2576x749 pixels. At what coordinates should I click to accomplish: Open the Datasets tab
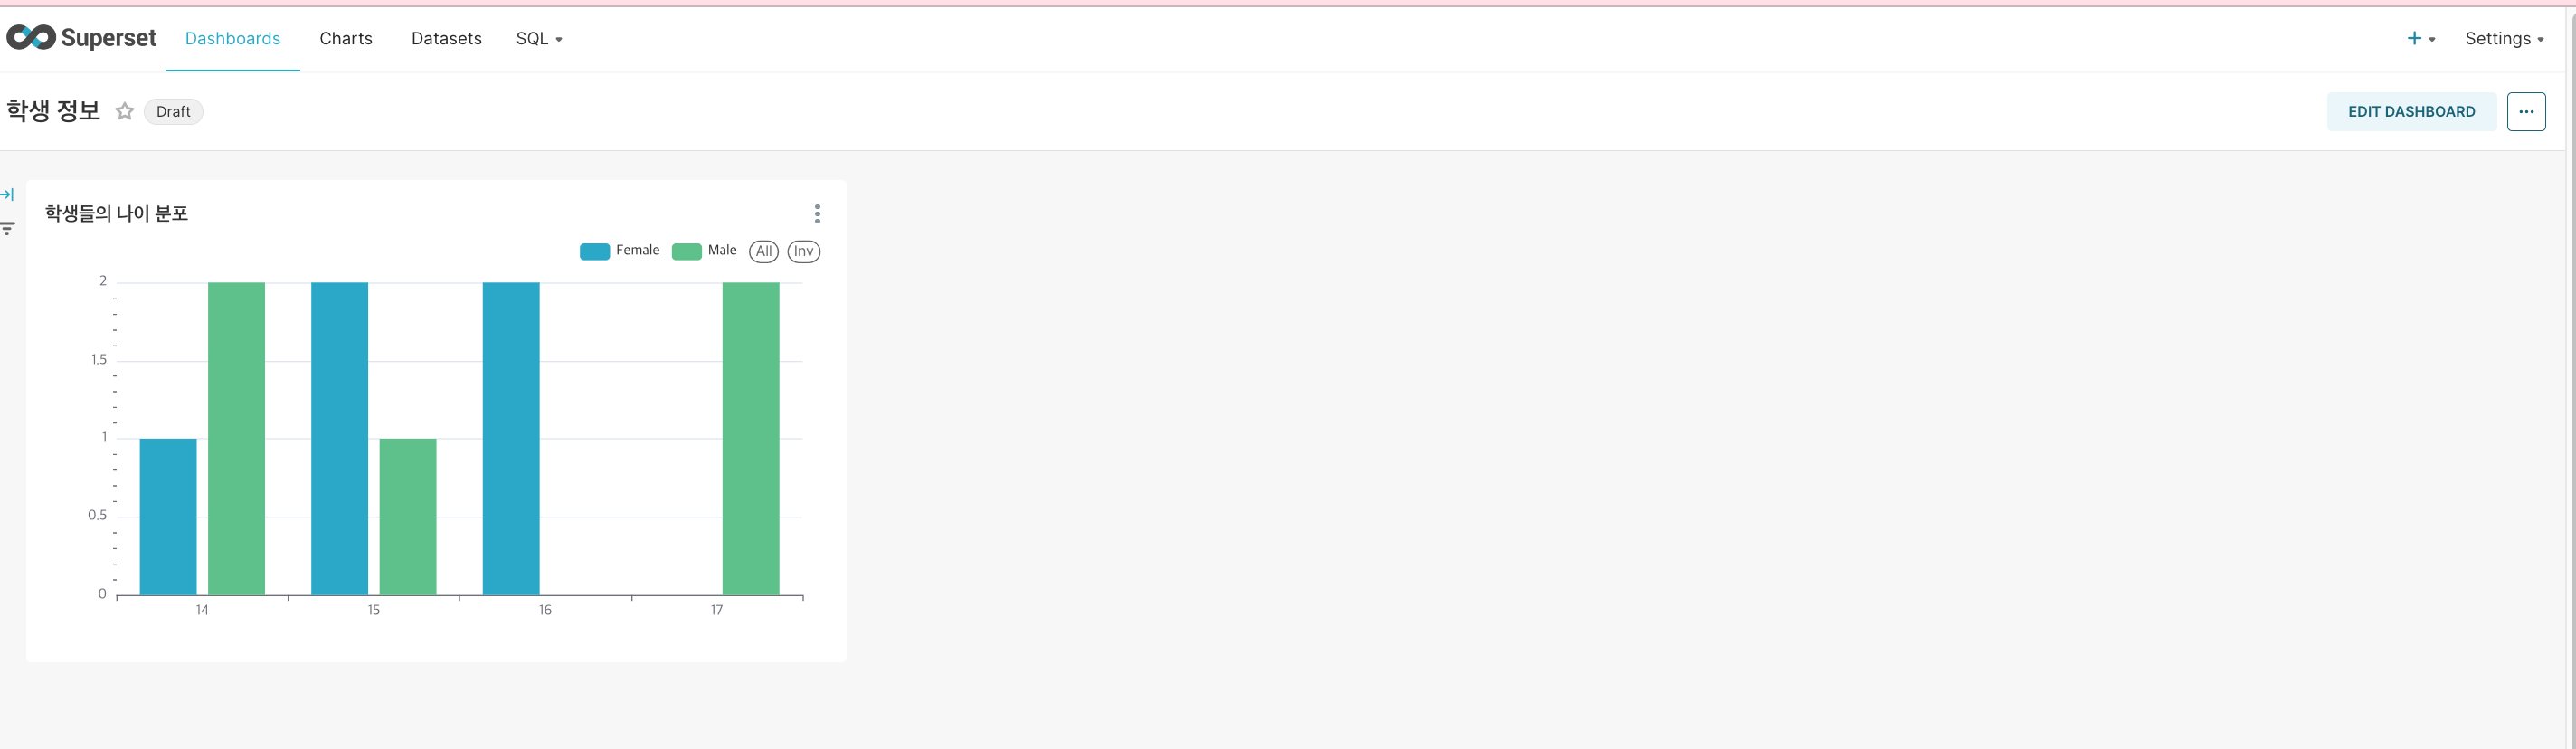[446, 38]
